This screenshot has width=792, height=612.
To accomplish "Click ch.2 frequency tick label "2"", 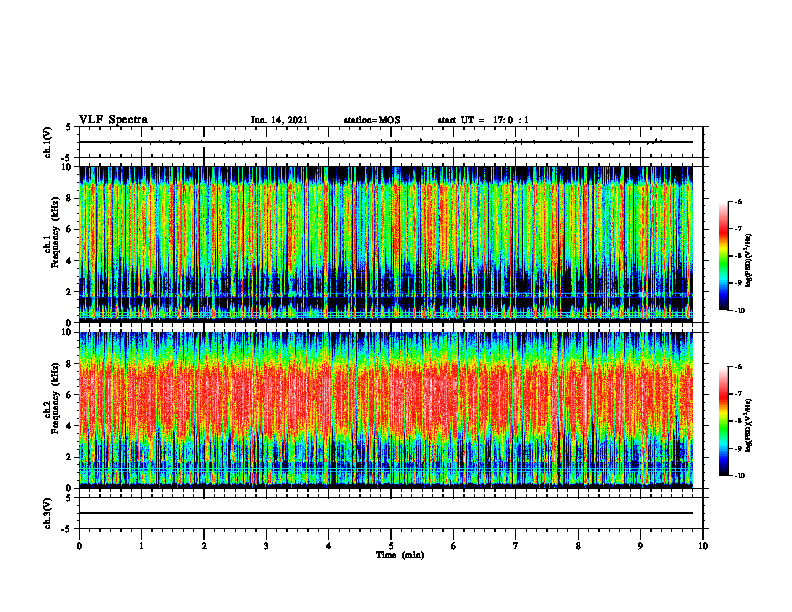I will (71, 457).
